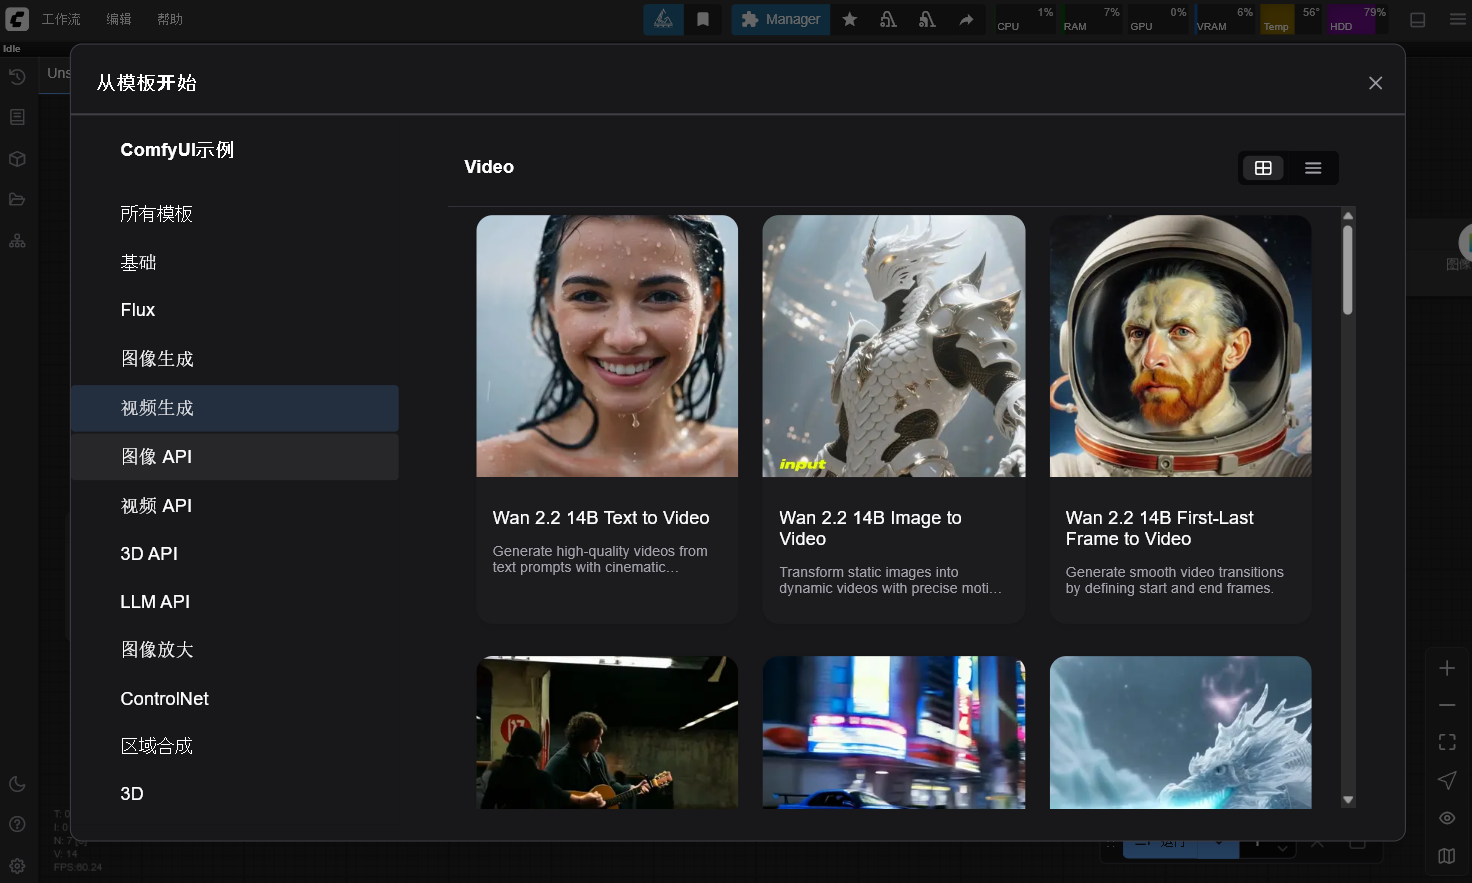Close the 从模板开始 dialog
The height and width of the screenshot is (883, 1472).
coord(1376,83)
